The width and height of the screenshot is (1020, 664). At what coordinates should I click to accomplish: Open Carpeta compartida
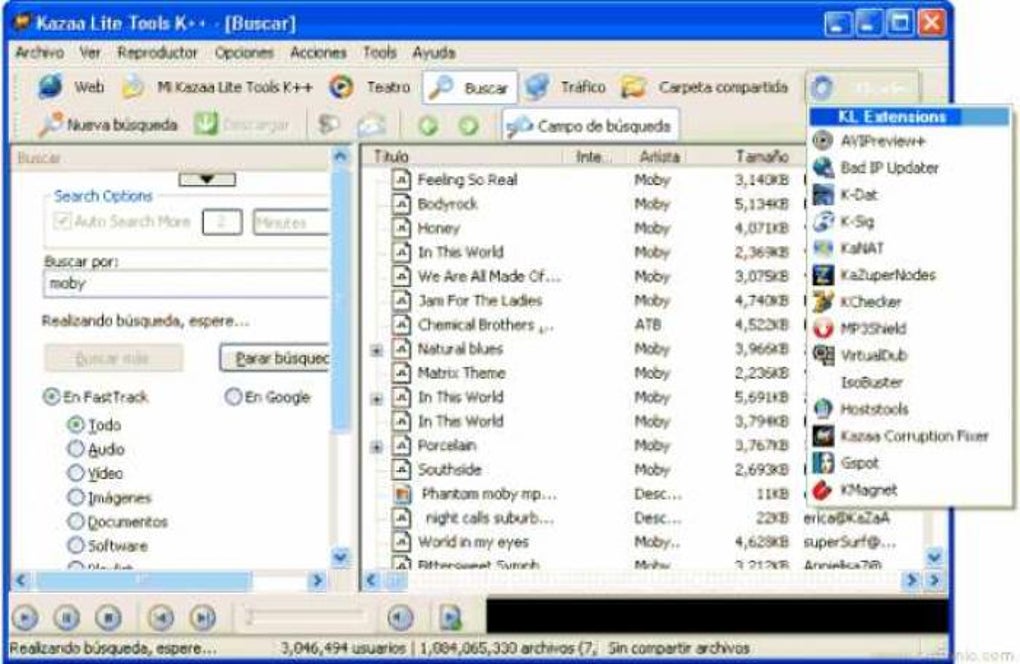pos(705,86)
